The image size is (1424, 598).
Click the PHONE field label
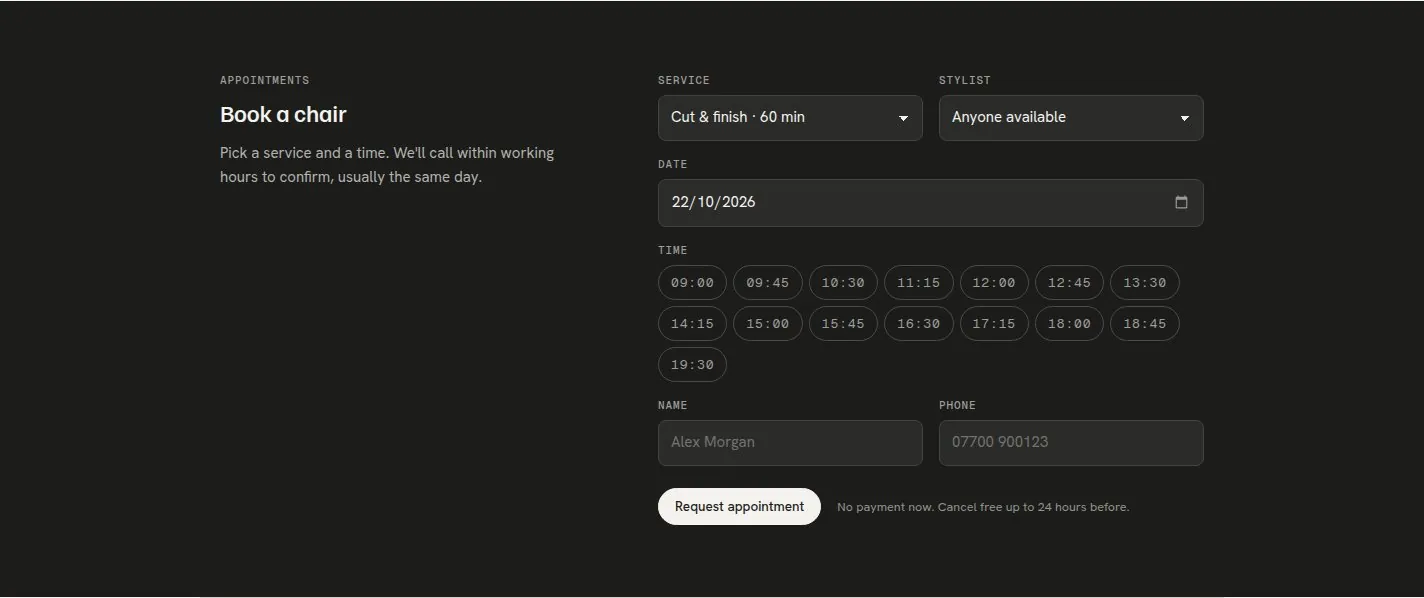pyautogui.click(x=957, y=405)
